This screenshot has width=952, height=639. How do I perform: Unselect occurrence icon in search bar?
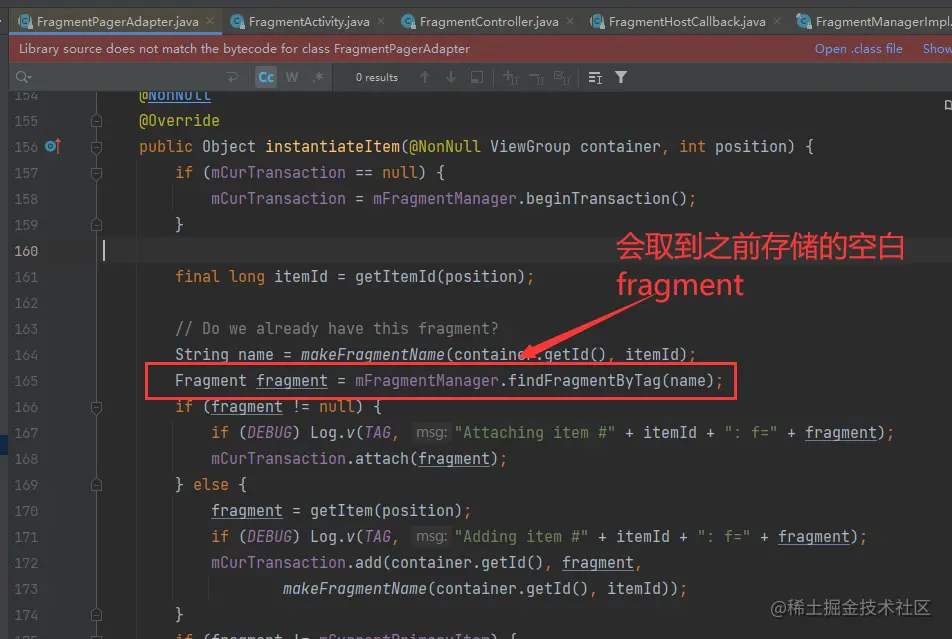click(x=536, y=77)
